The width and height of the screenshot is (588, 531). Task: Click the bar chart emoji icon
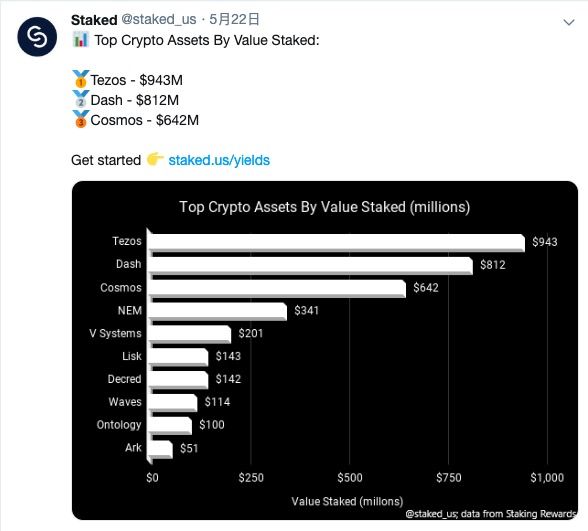(81, 39)
